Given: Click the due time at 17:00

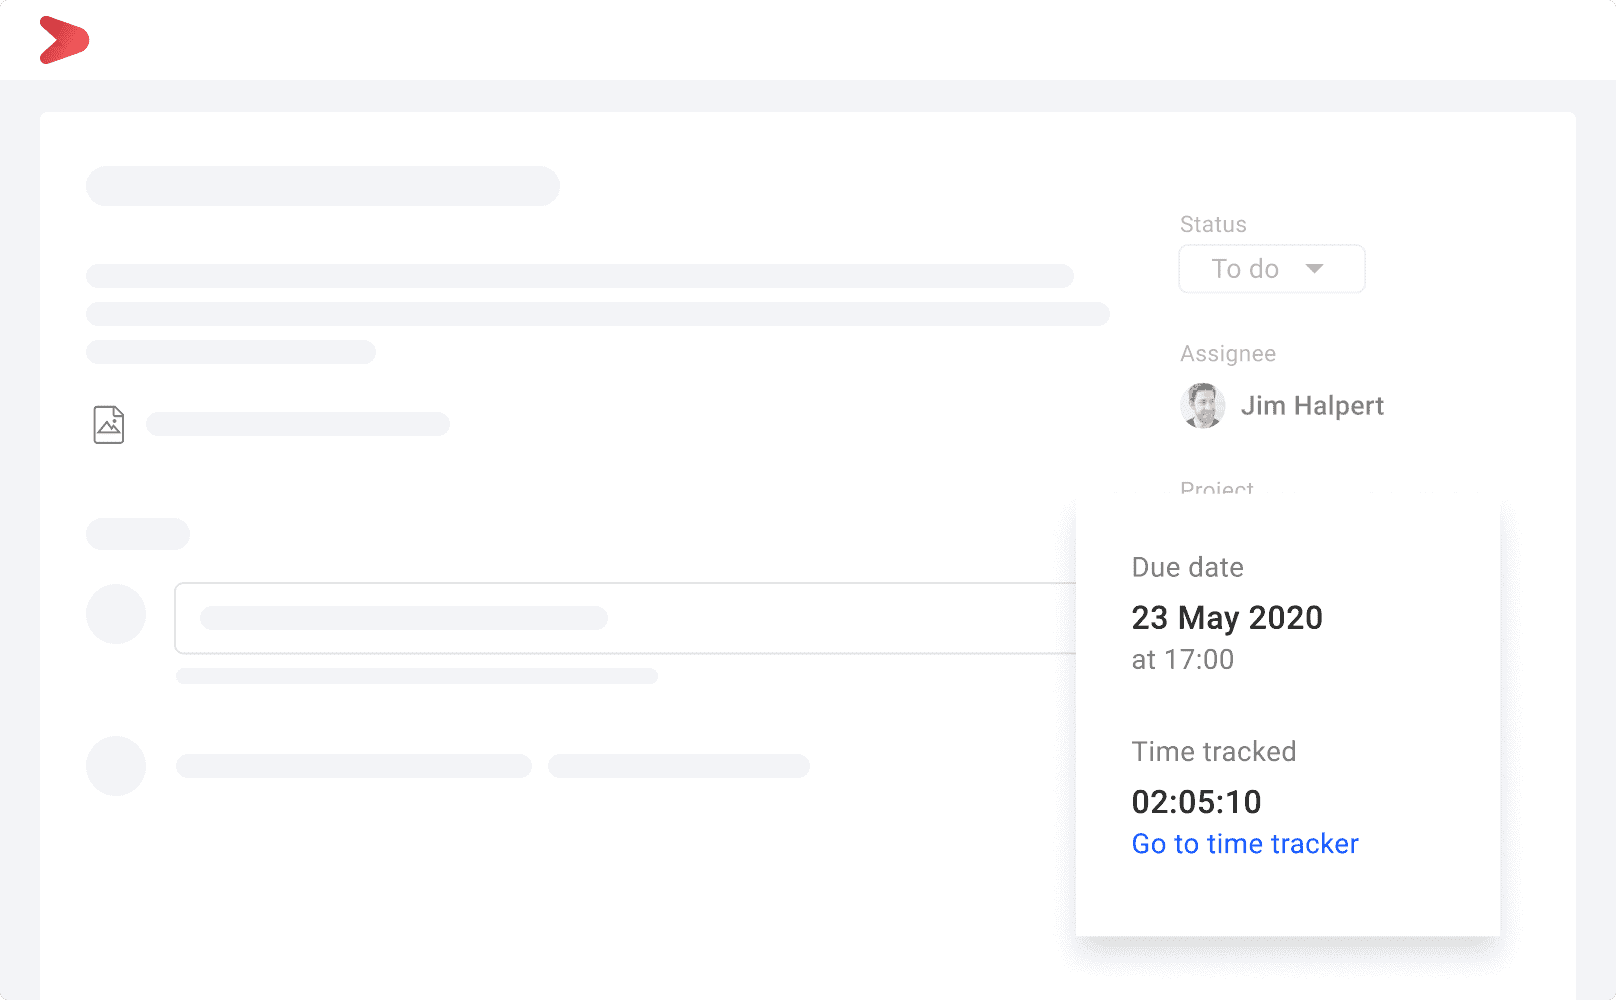Looking at the screenshot, I should point(1183,660).
